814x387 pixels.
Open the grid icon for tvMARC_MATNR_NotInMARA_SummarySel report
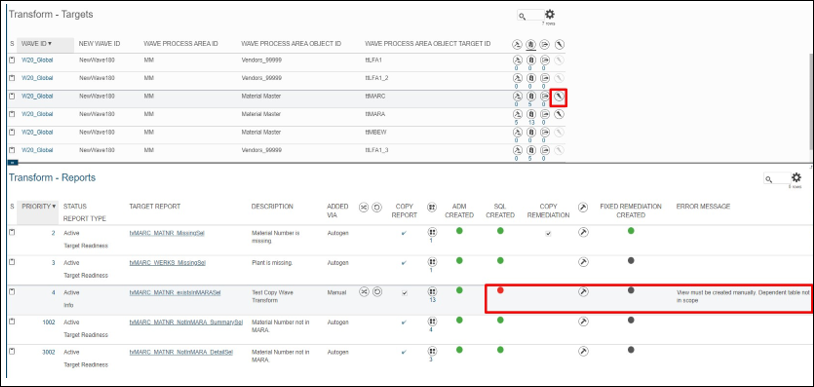click(x=431, y=322)
